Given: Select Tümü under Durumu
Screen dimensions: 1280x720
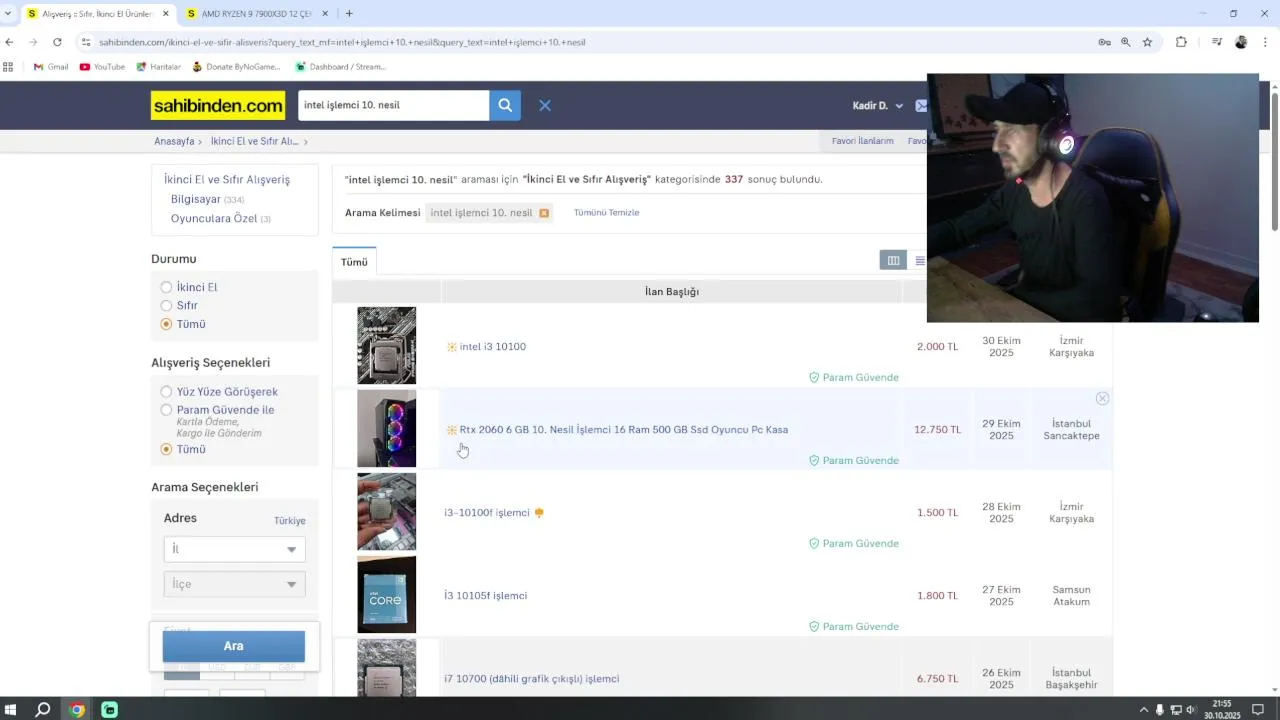Looking at the screenshot, I should (167, 324).
